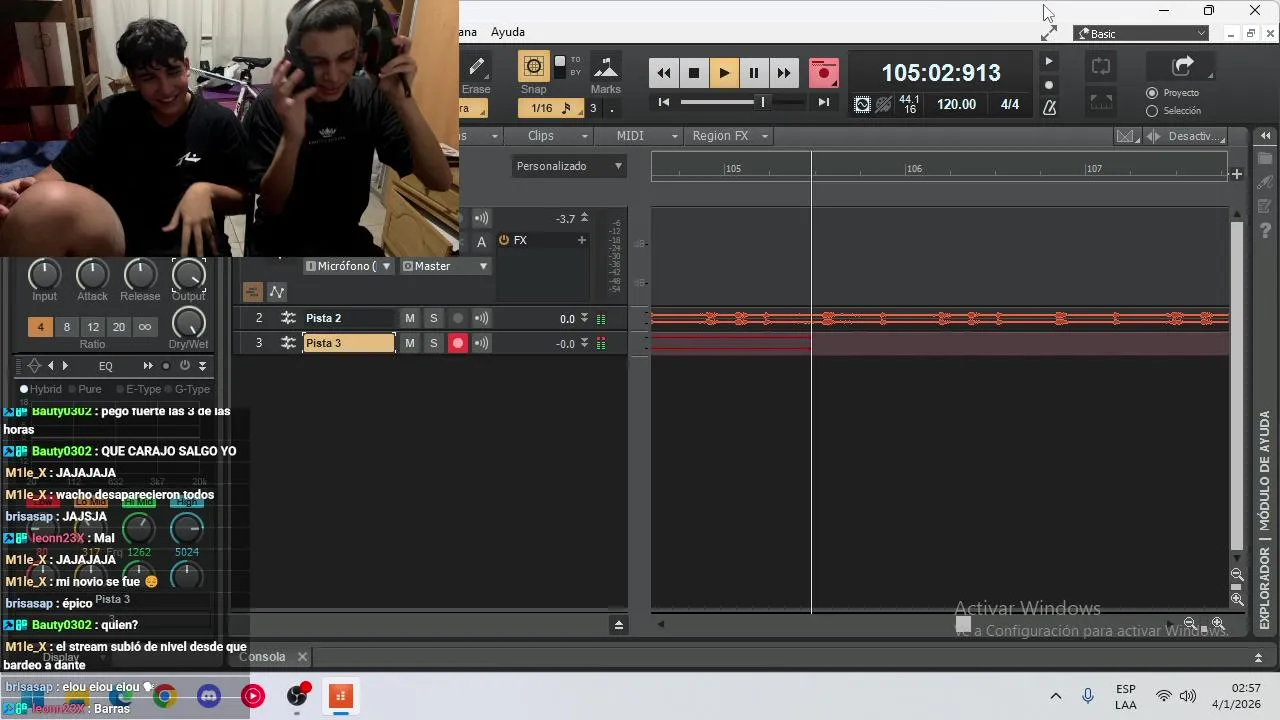Open the Personalizado track control dropdown

click(x=569, y=166)
